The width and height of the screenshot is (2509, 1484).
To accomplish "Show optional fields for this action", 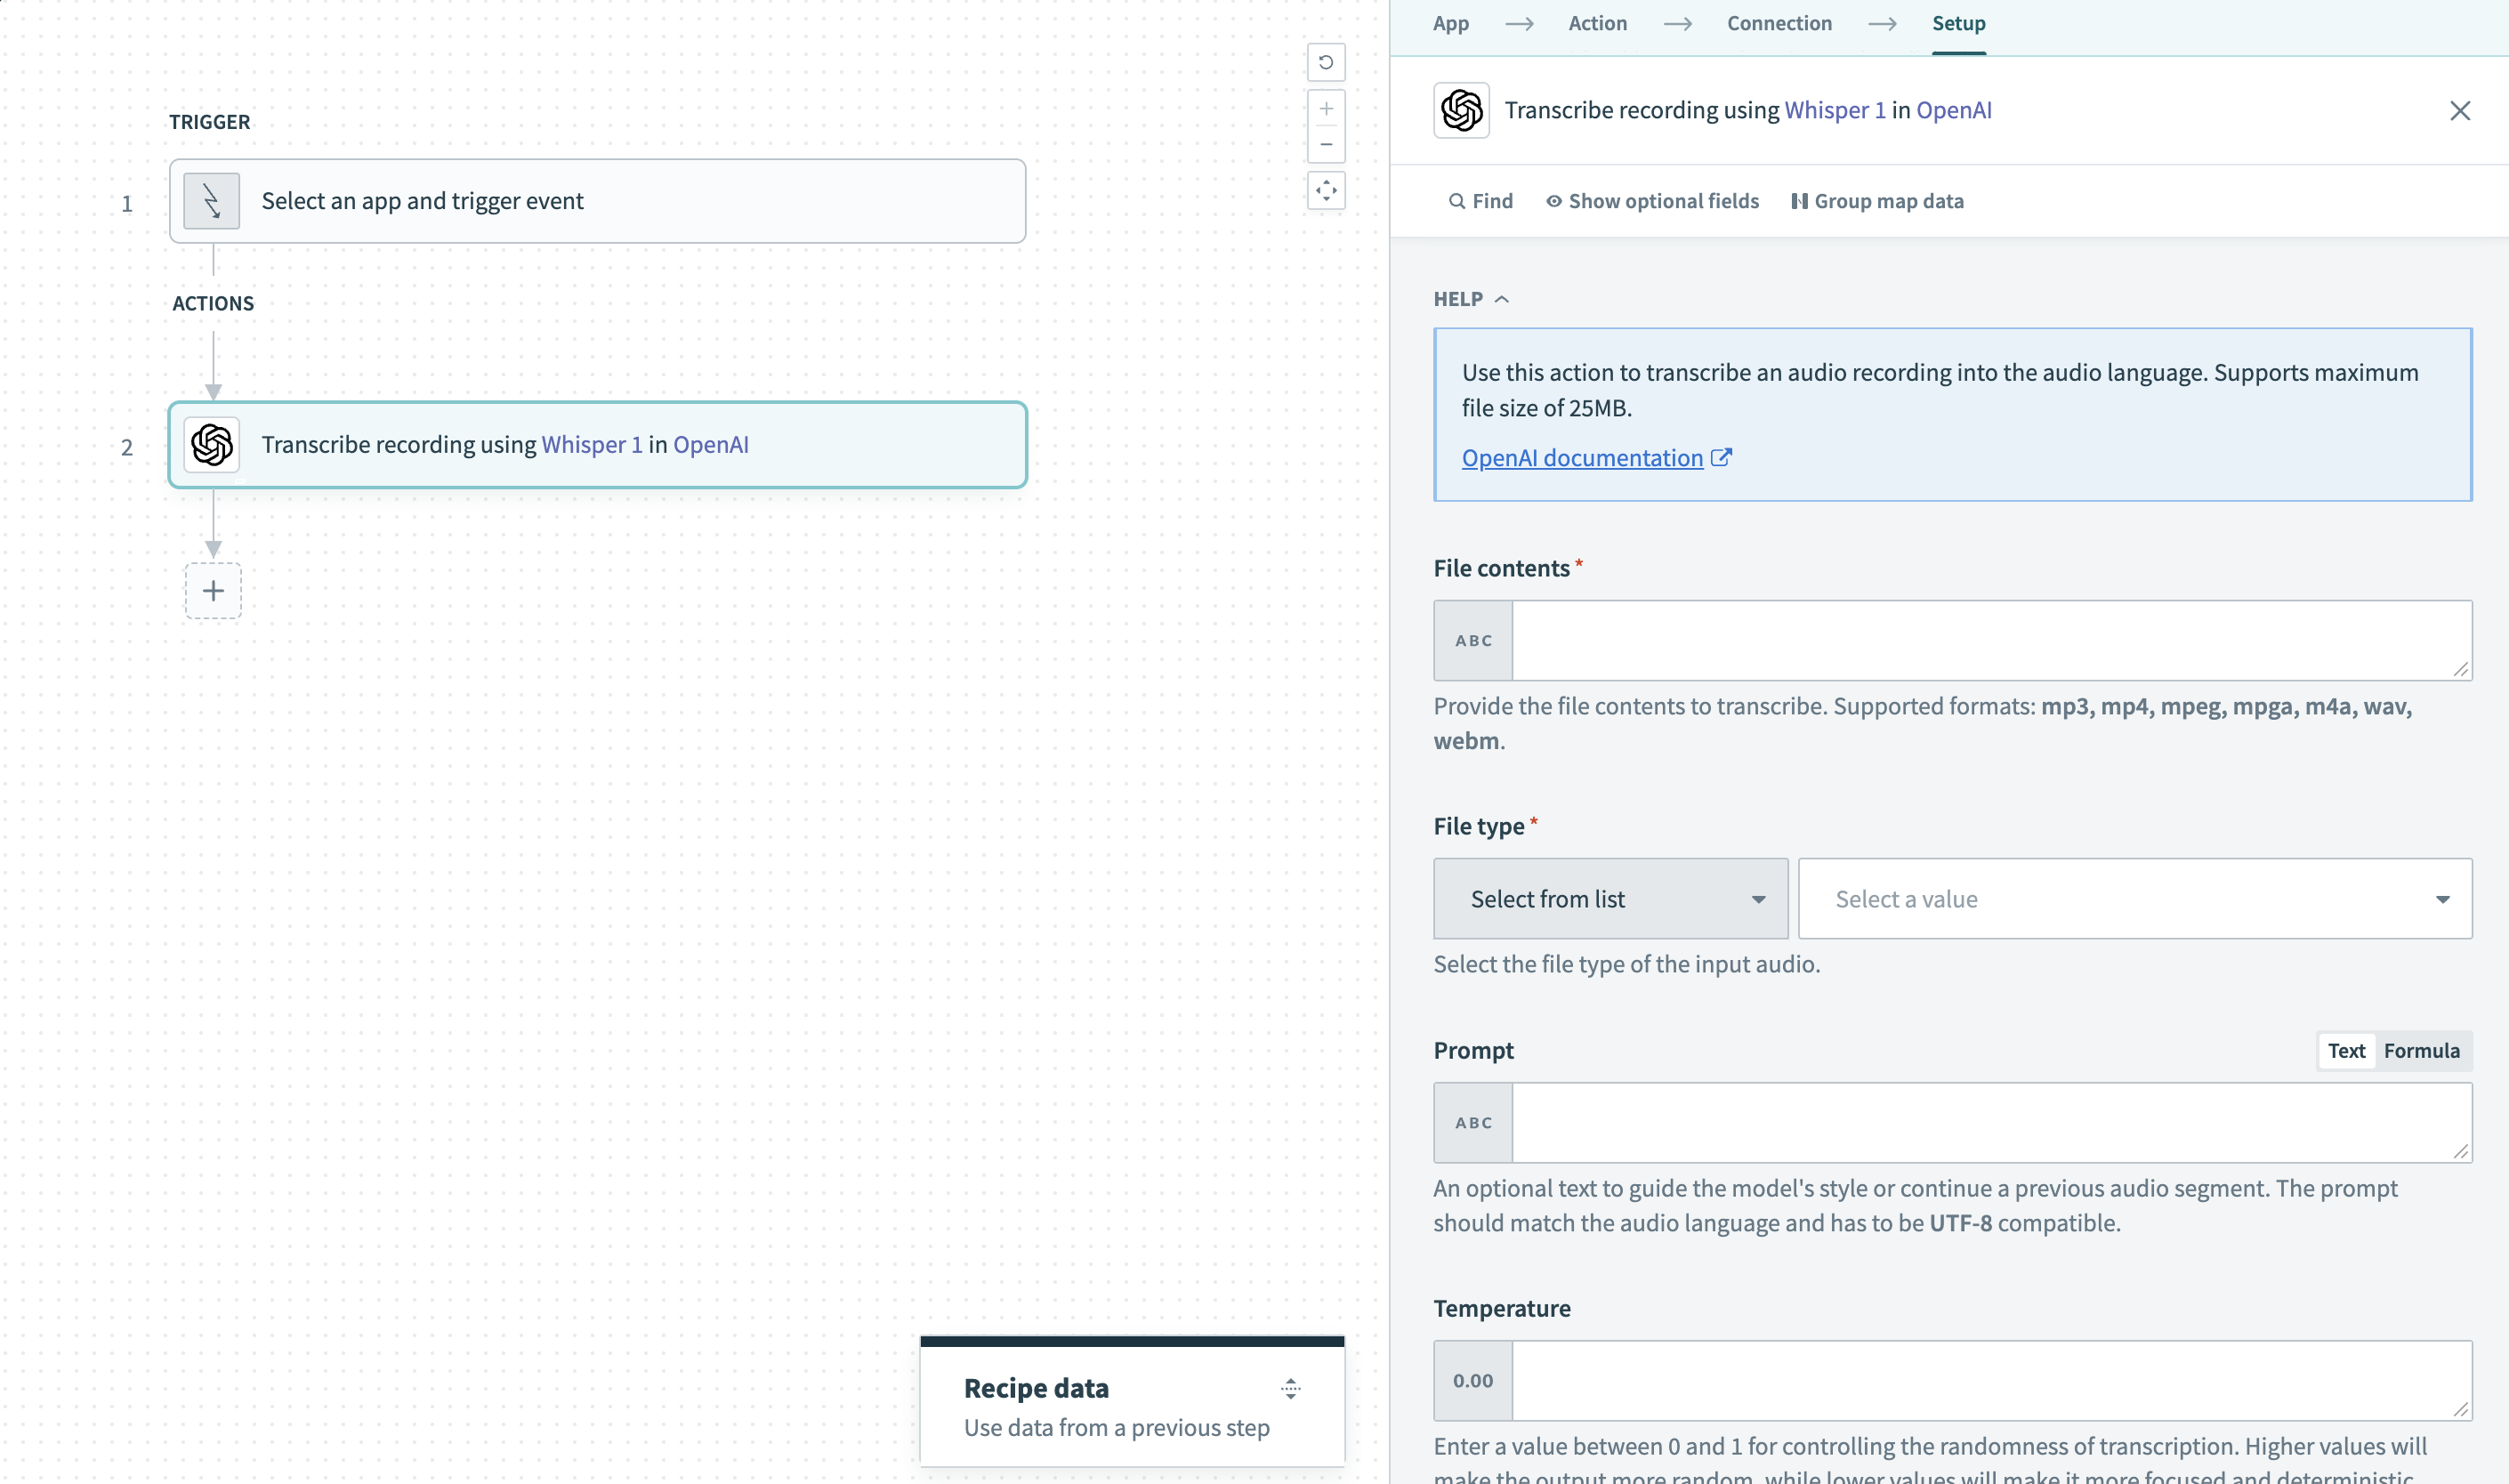I will coord(1651,200).
